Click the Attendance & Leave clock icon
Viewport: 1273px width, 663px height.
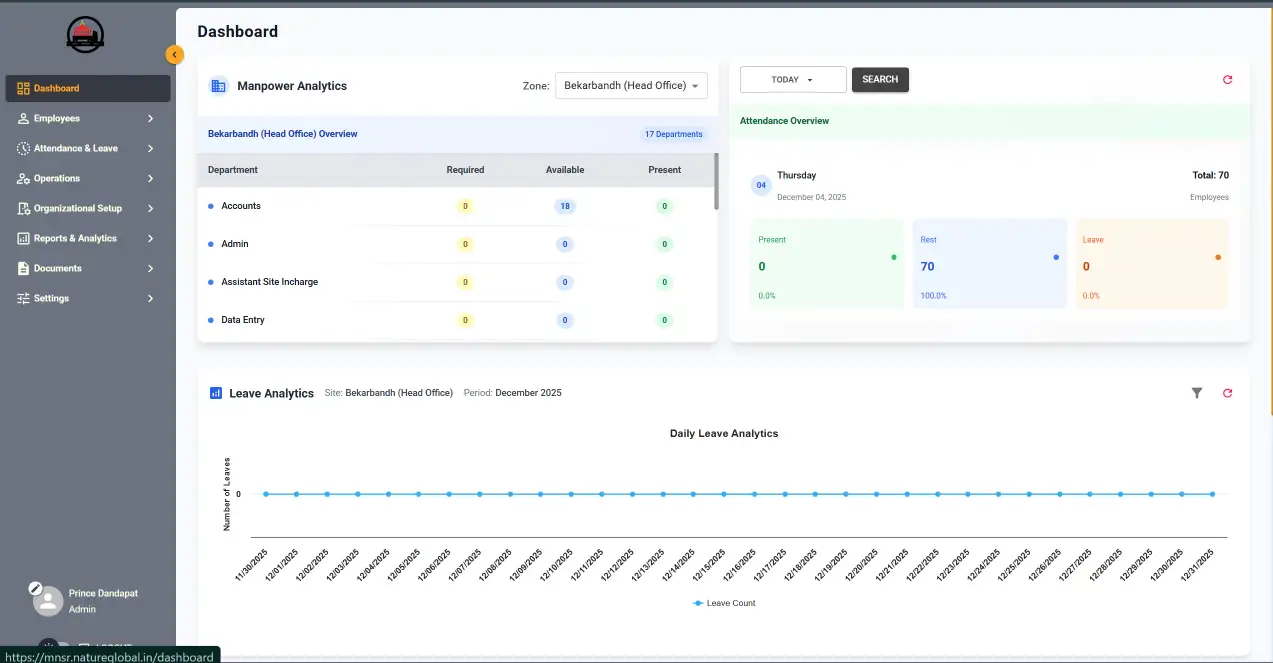(x=22, y=147)
